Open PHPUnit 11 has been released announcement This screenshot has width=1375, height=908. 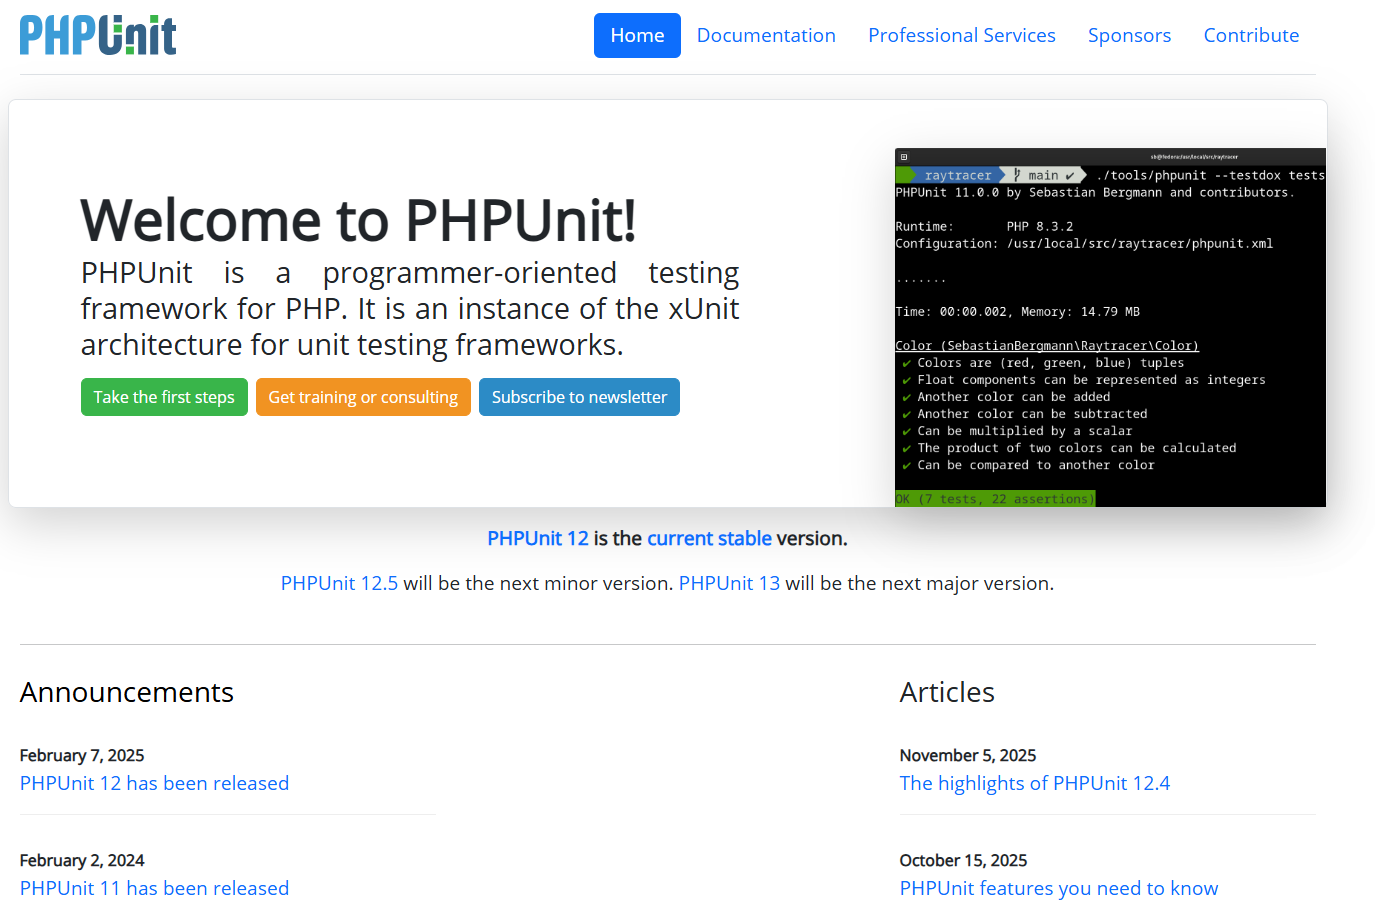click(154, 888)
